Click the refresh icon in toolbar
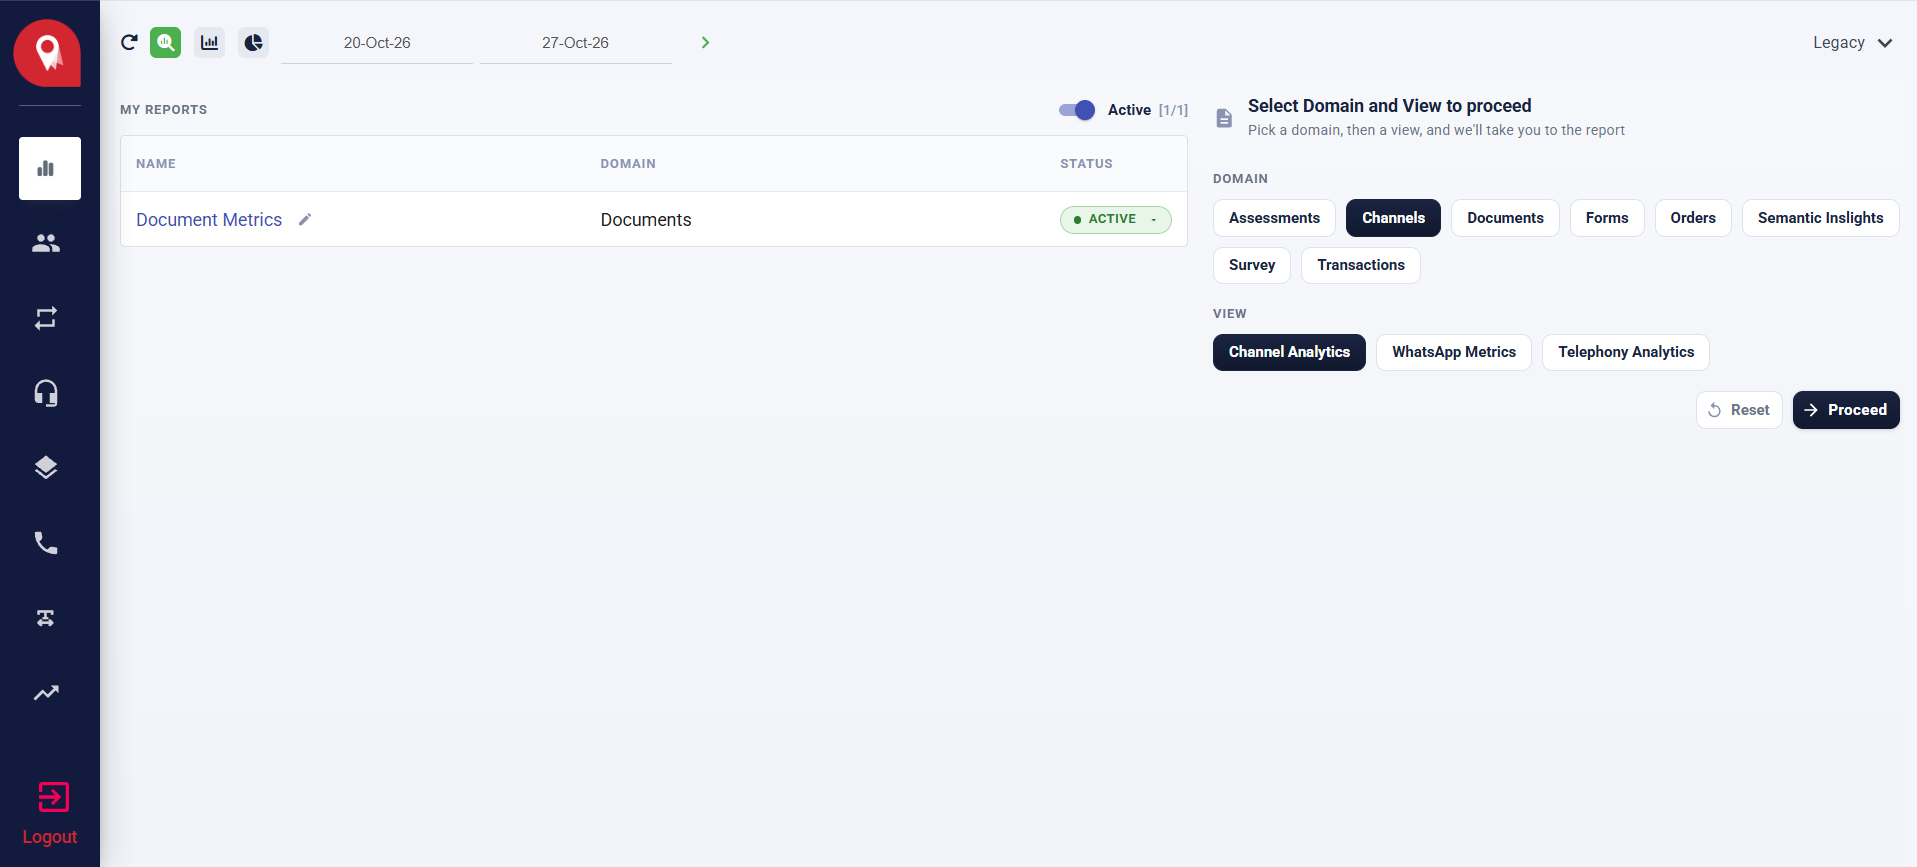Image resolution: width=1917 pixels, height=867 pixels. click(x=129, y=42)
